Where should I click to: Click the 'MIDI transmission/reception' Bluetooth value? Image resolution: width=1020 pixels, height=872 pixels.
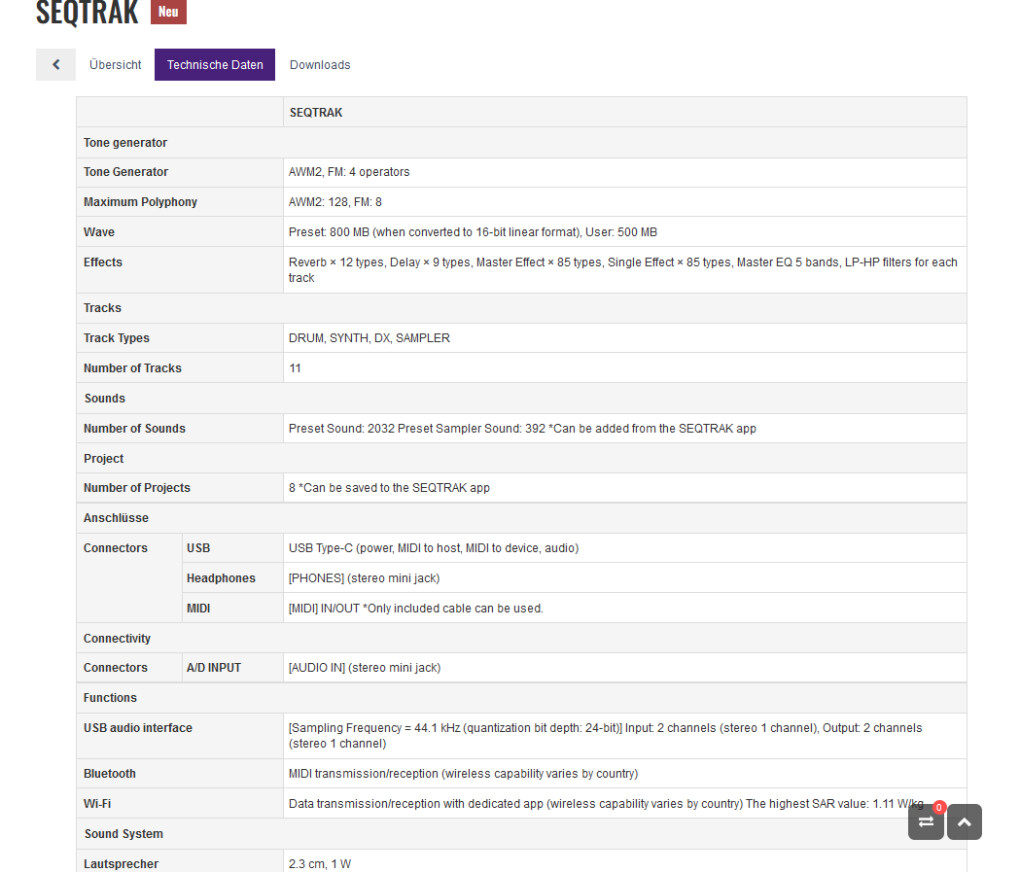(x=463, y=773)
